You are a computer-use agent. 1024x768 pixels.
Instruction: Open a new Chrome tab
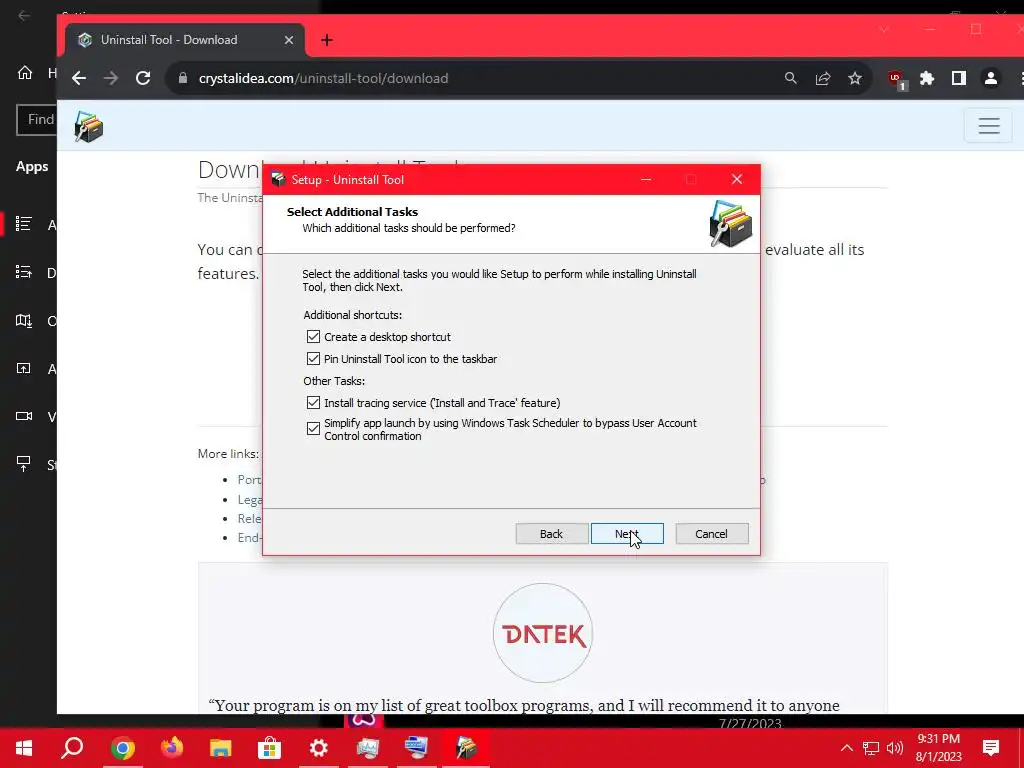pyautogui.click(x=327, y=40)
